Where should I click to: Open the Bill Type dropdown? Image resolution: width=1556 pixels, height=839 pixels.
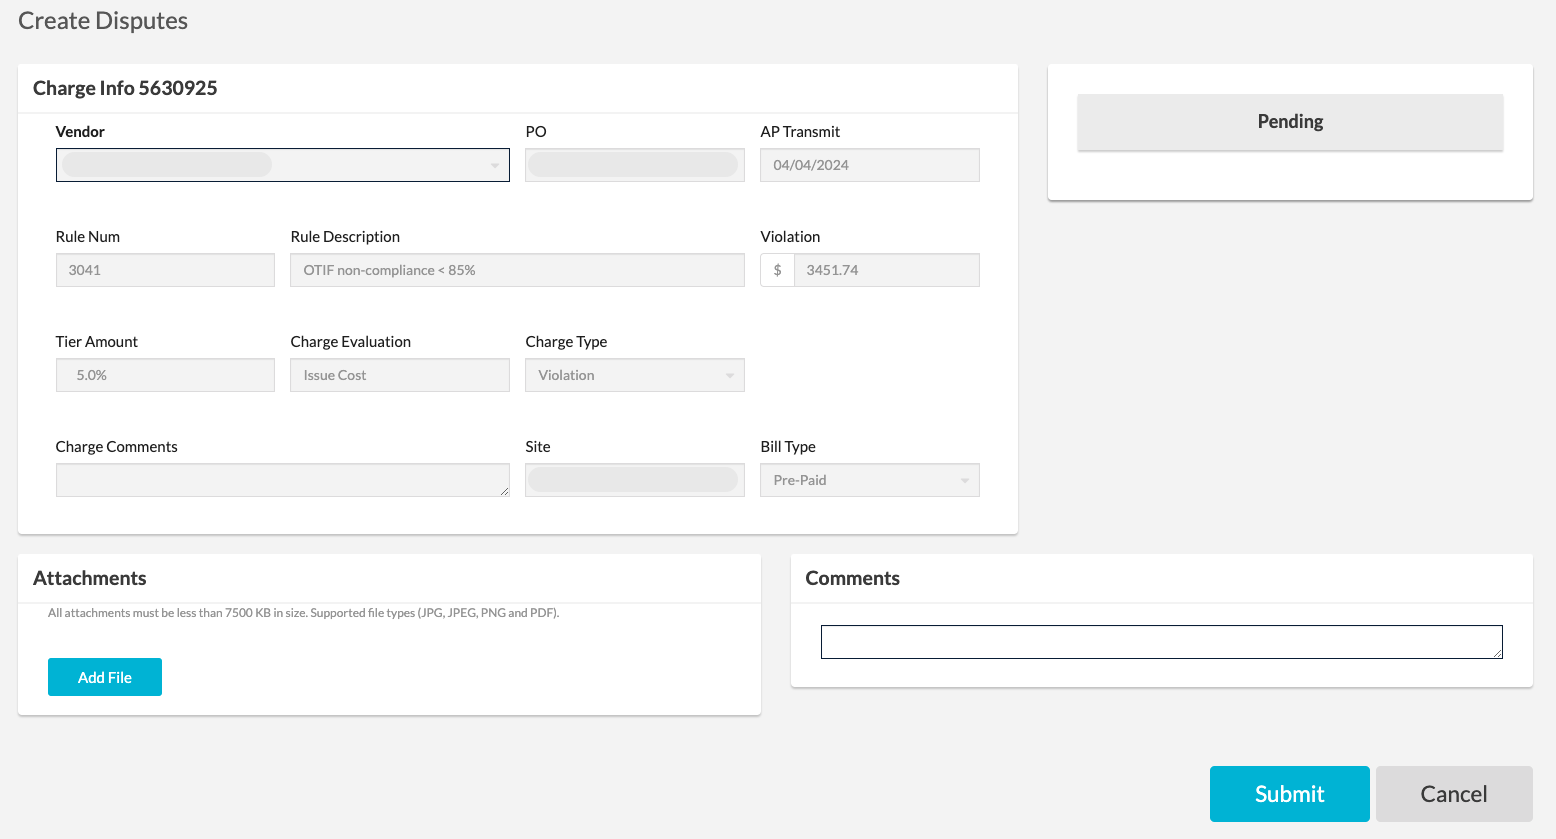(869, 480)
